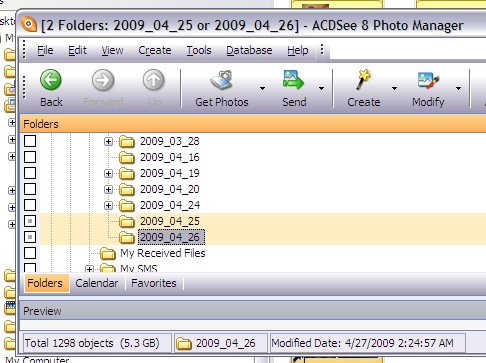
Task: Click the Get Photos camera icon
Action: click(221, 80)
